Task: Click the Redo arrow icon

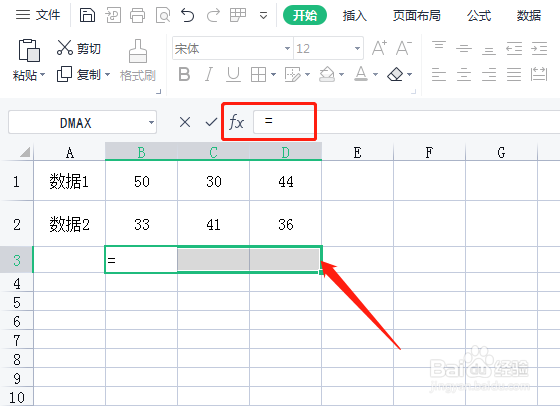Action: click(213, 15)
